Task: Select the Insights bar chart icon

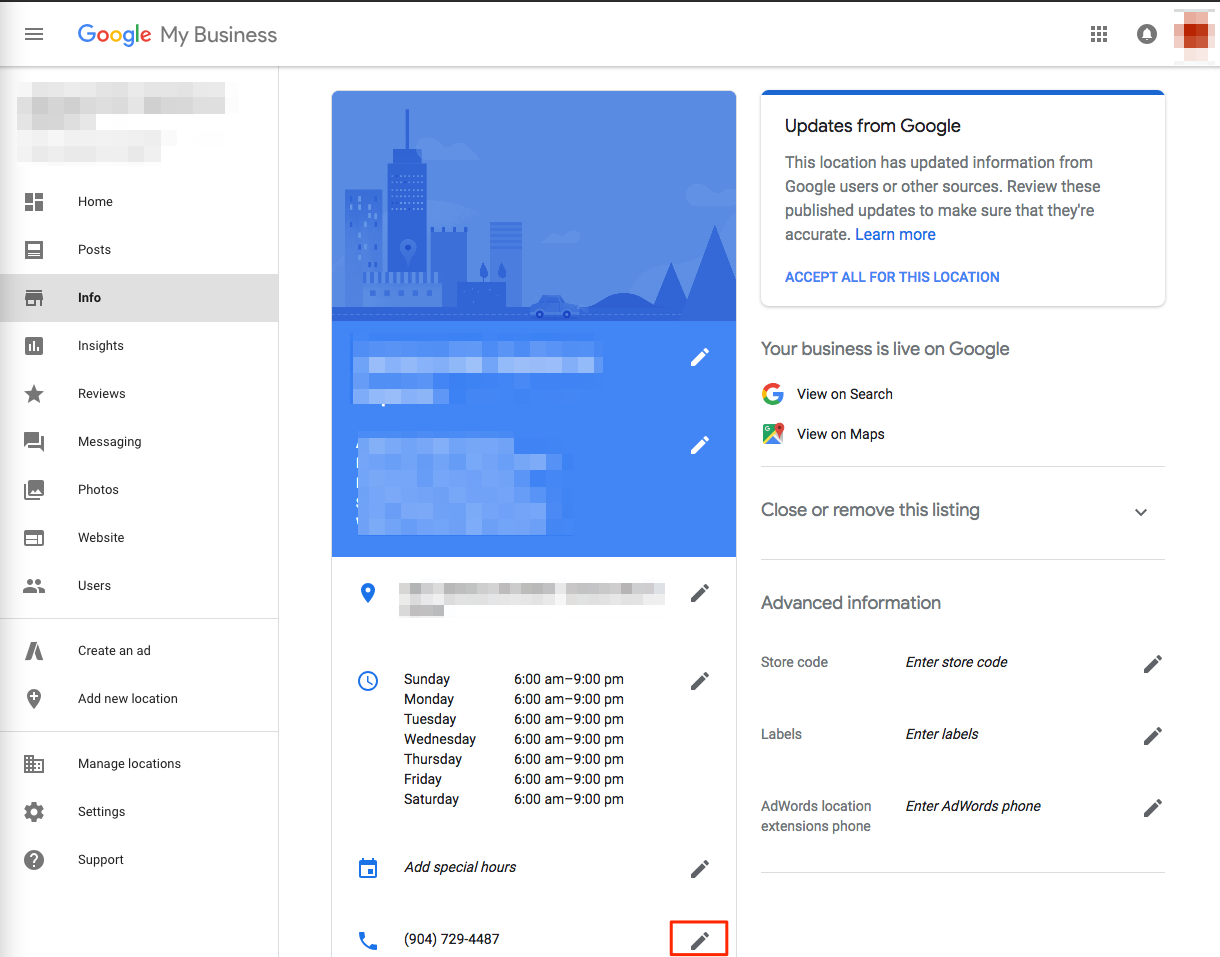Action: [x=34, y=345]
